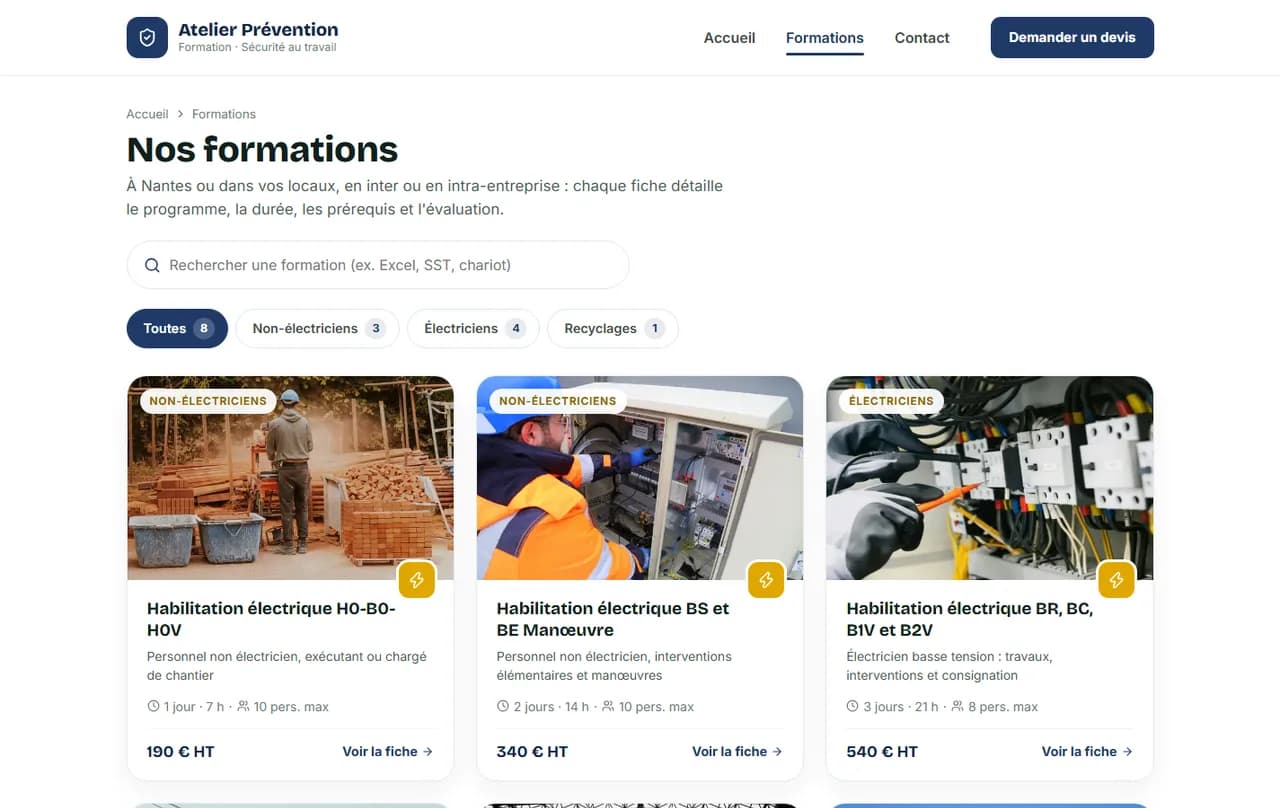Open the Formations navigation item
This screenshot has height=808, width=1280.
825,38
